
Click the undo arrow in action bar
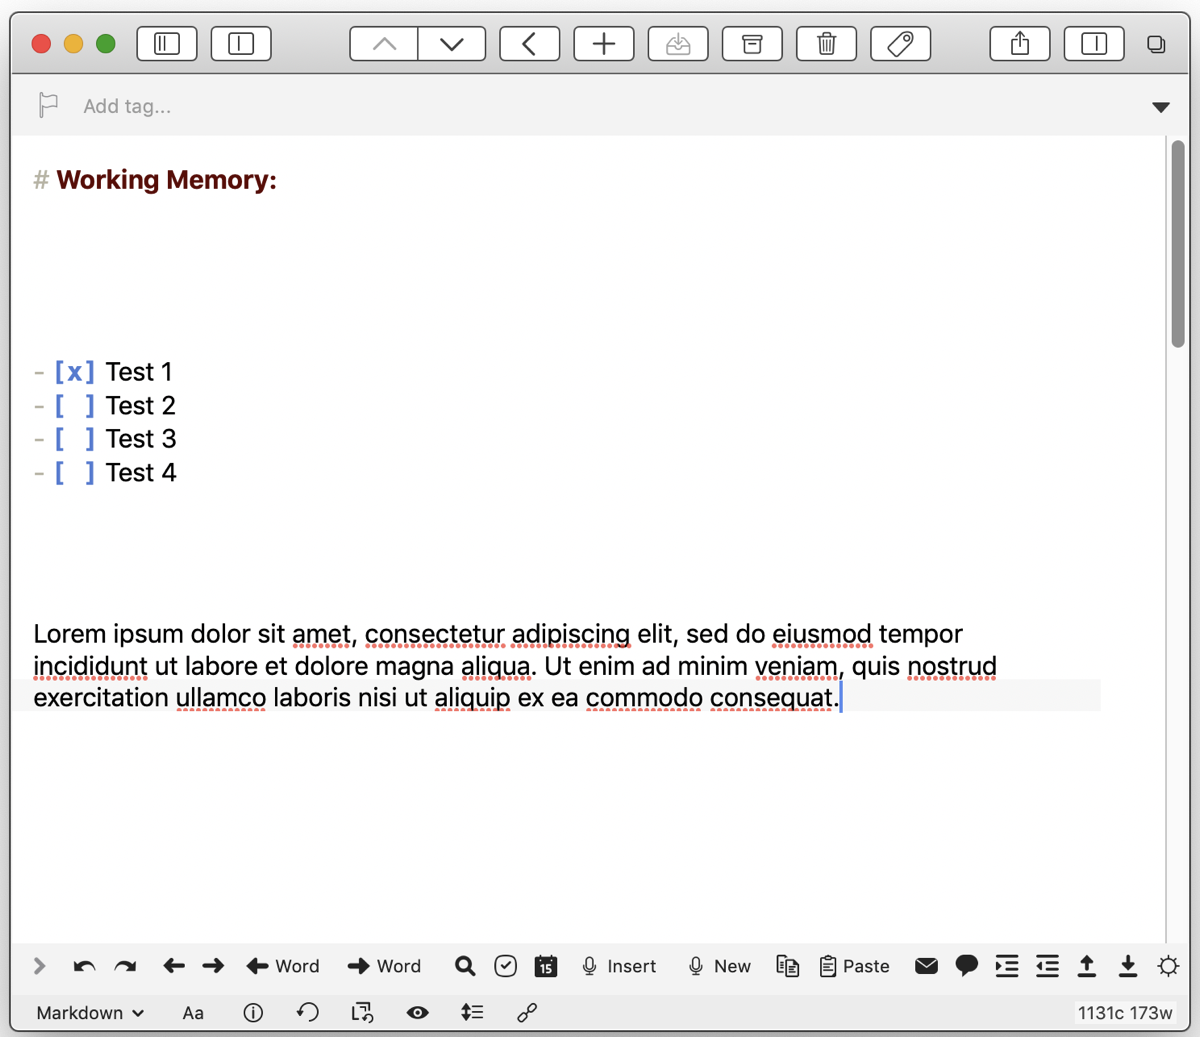pos(84,966)
